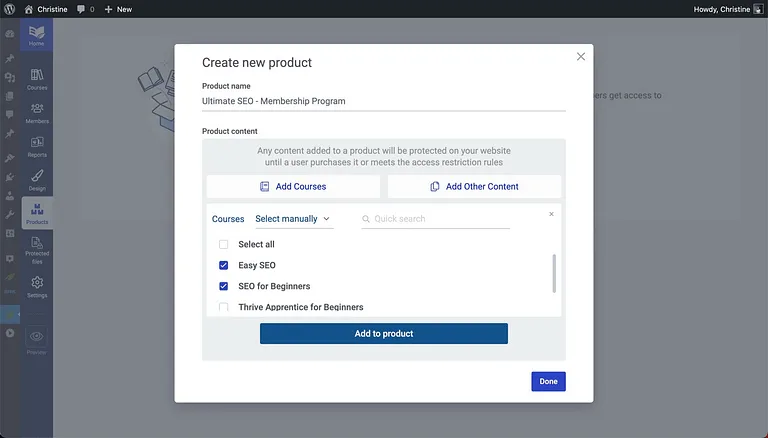Click the Add Courses button
The width and height of the screenshot is (768, 438).
point(293,187)
